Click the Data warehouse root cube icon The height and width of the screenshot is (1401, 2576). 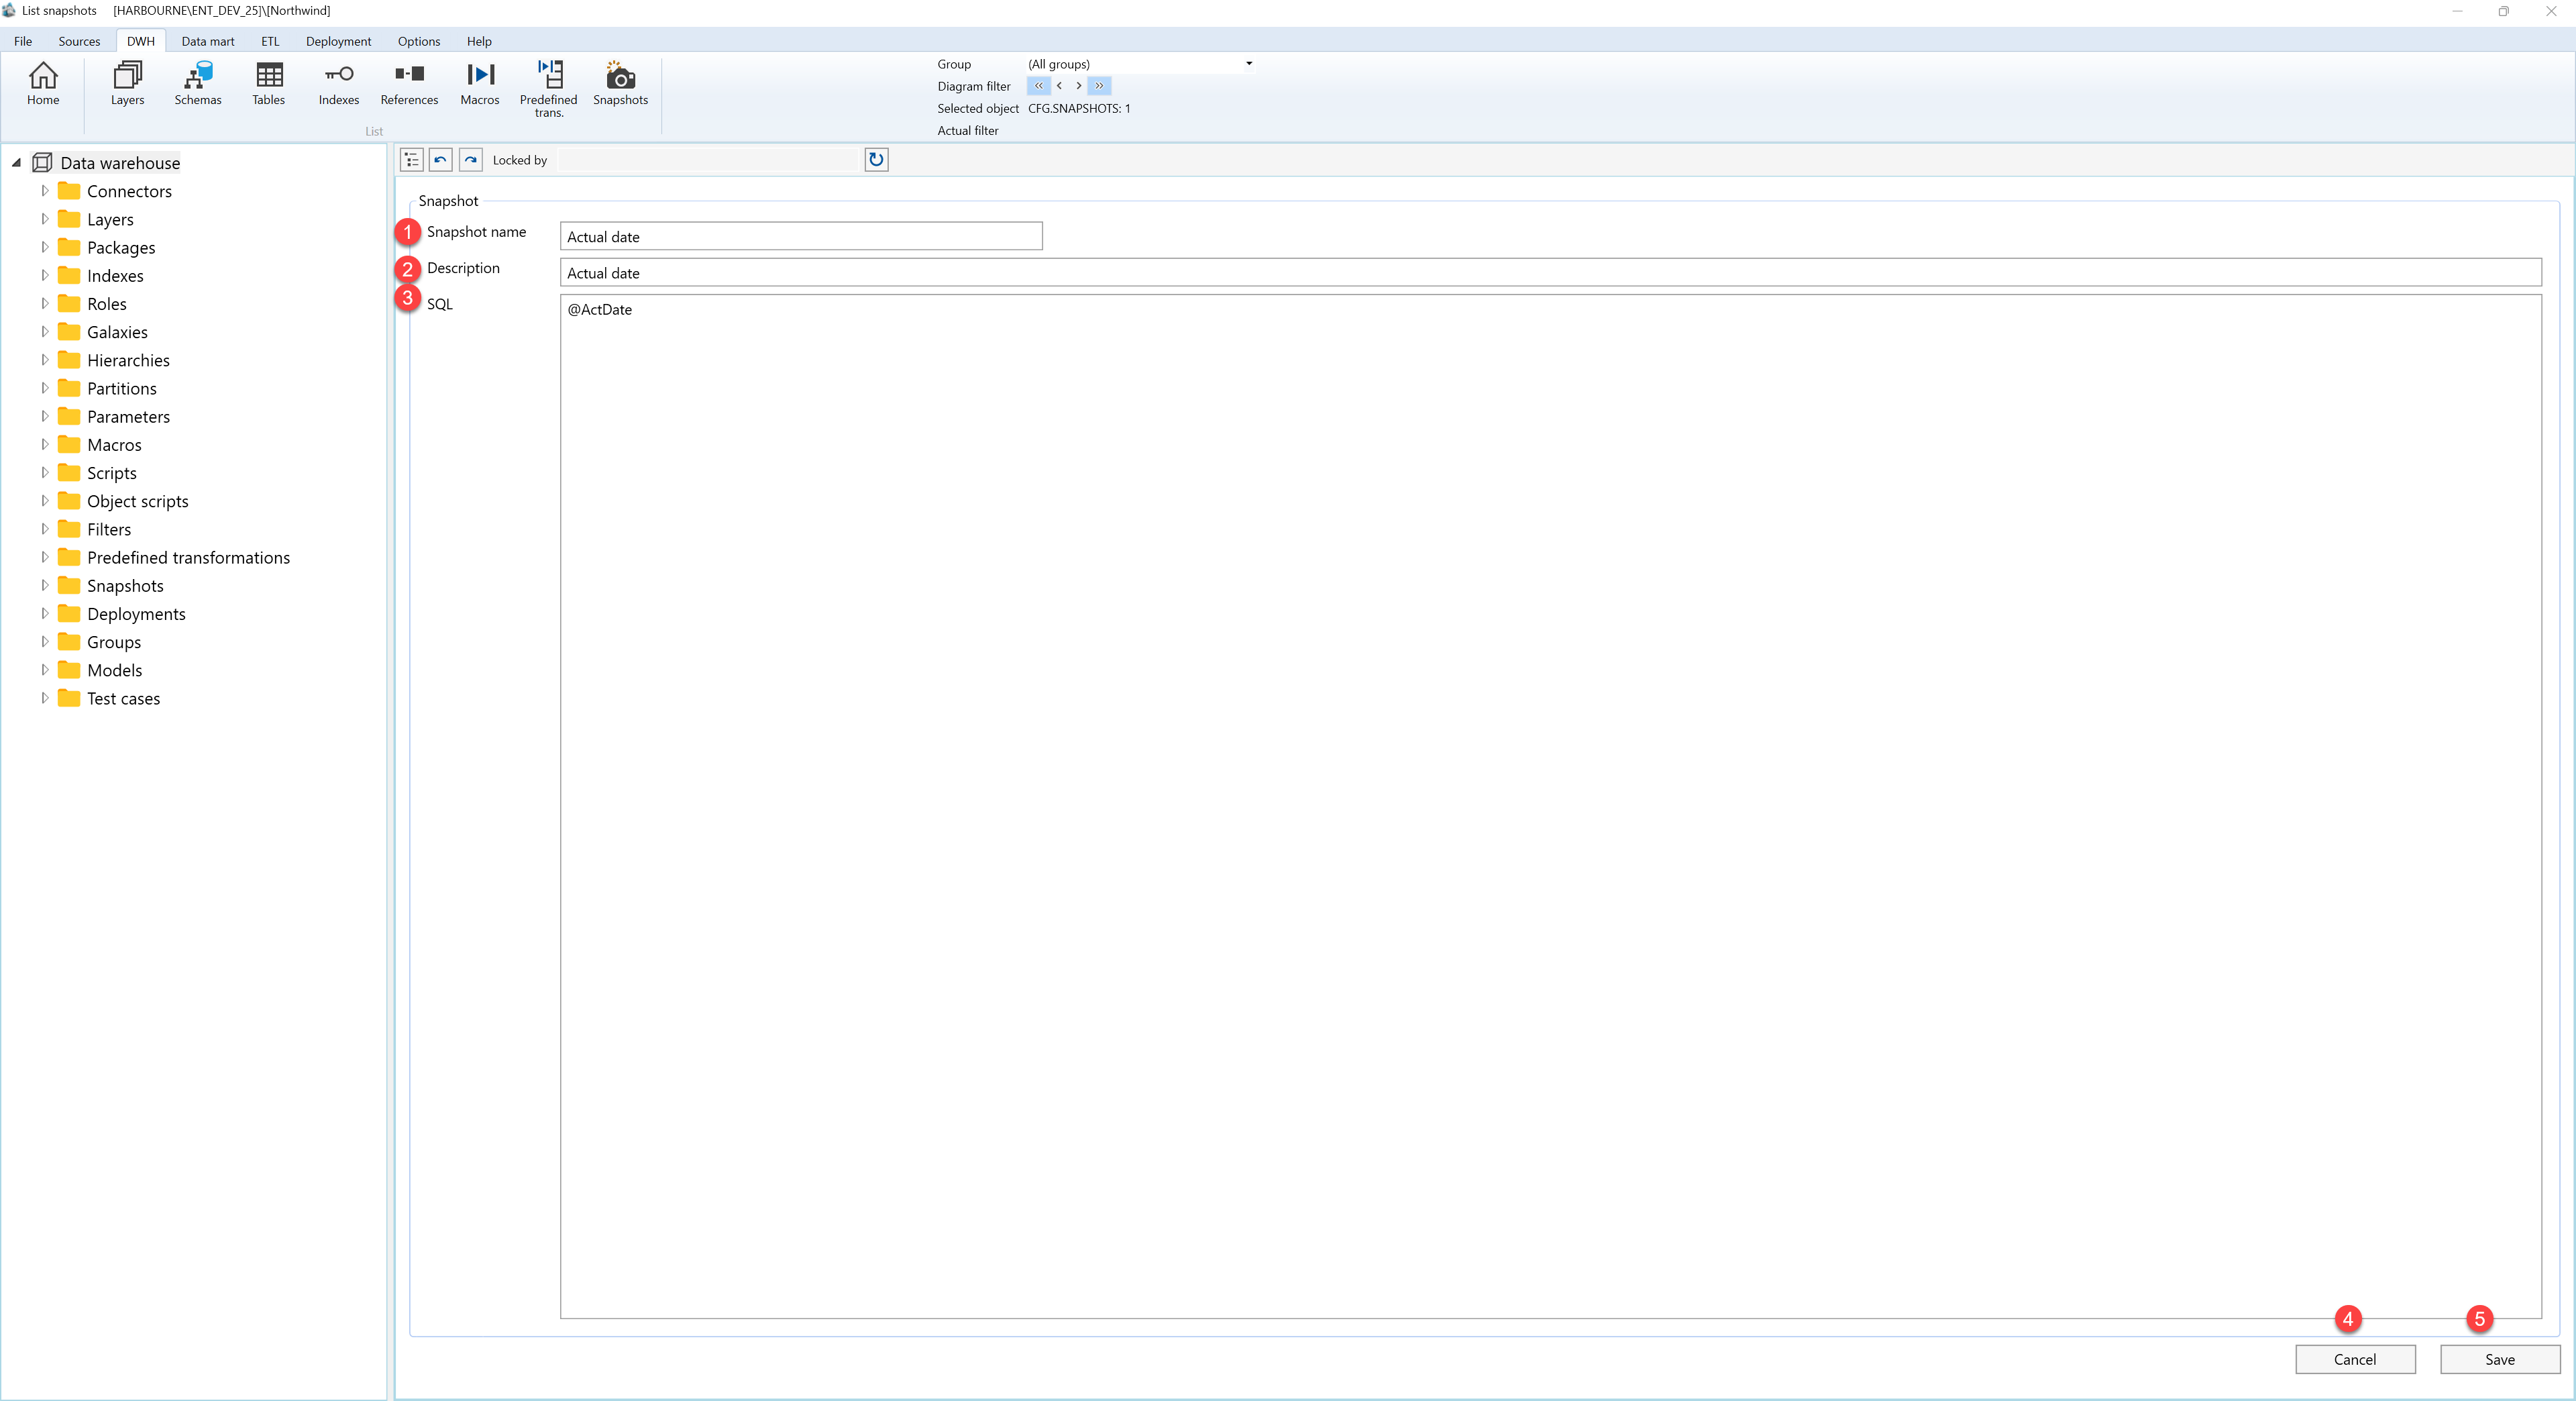tap(43, 162)
